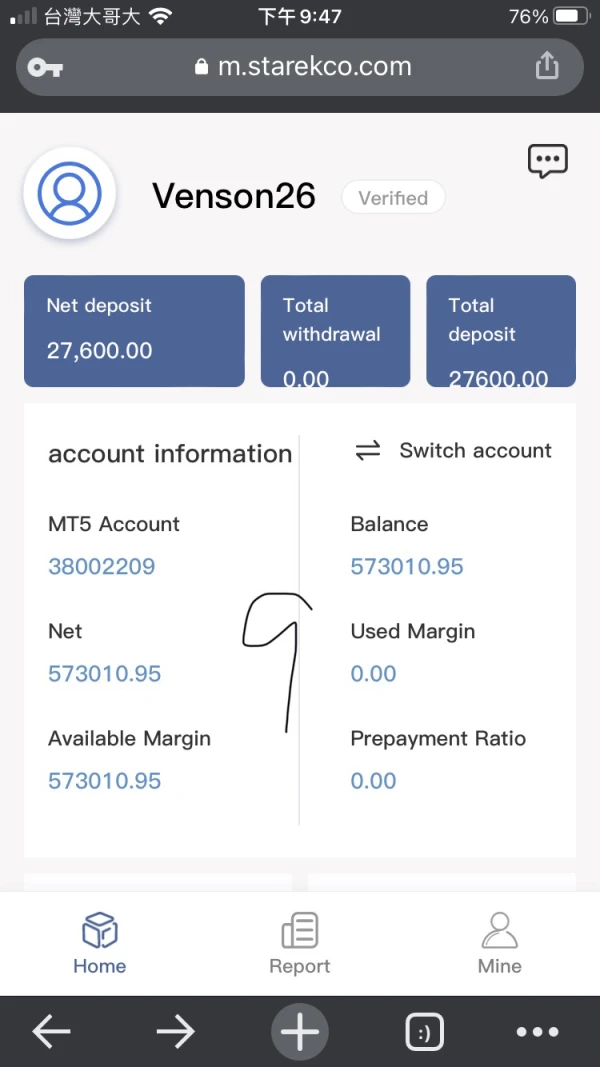Viewport: 600px width, 1067px height.
Task: Click the Switch account arrows icon
Action: pyautogui.click(x=368, y=451)
